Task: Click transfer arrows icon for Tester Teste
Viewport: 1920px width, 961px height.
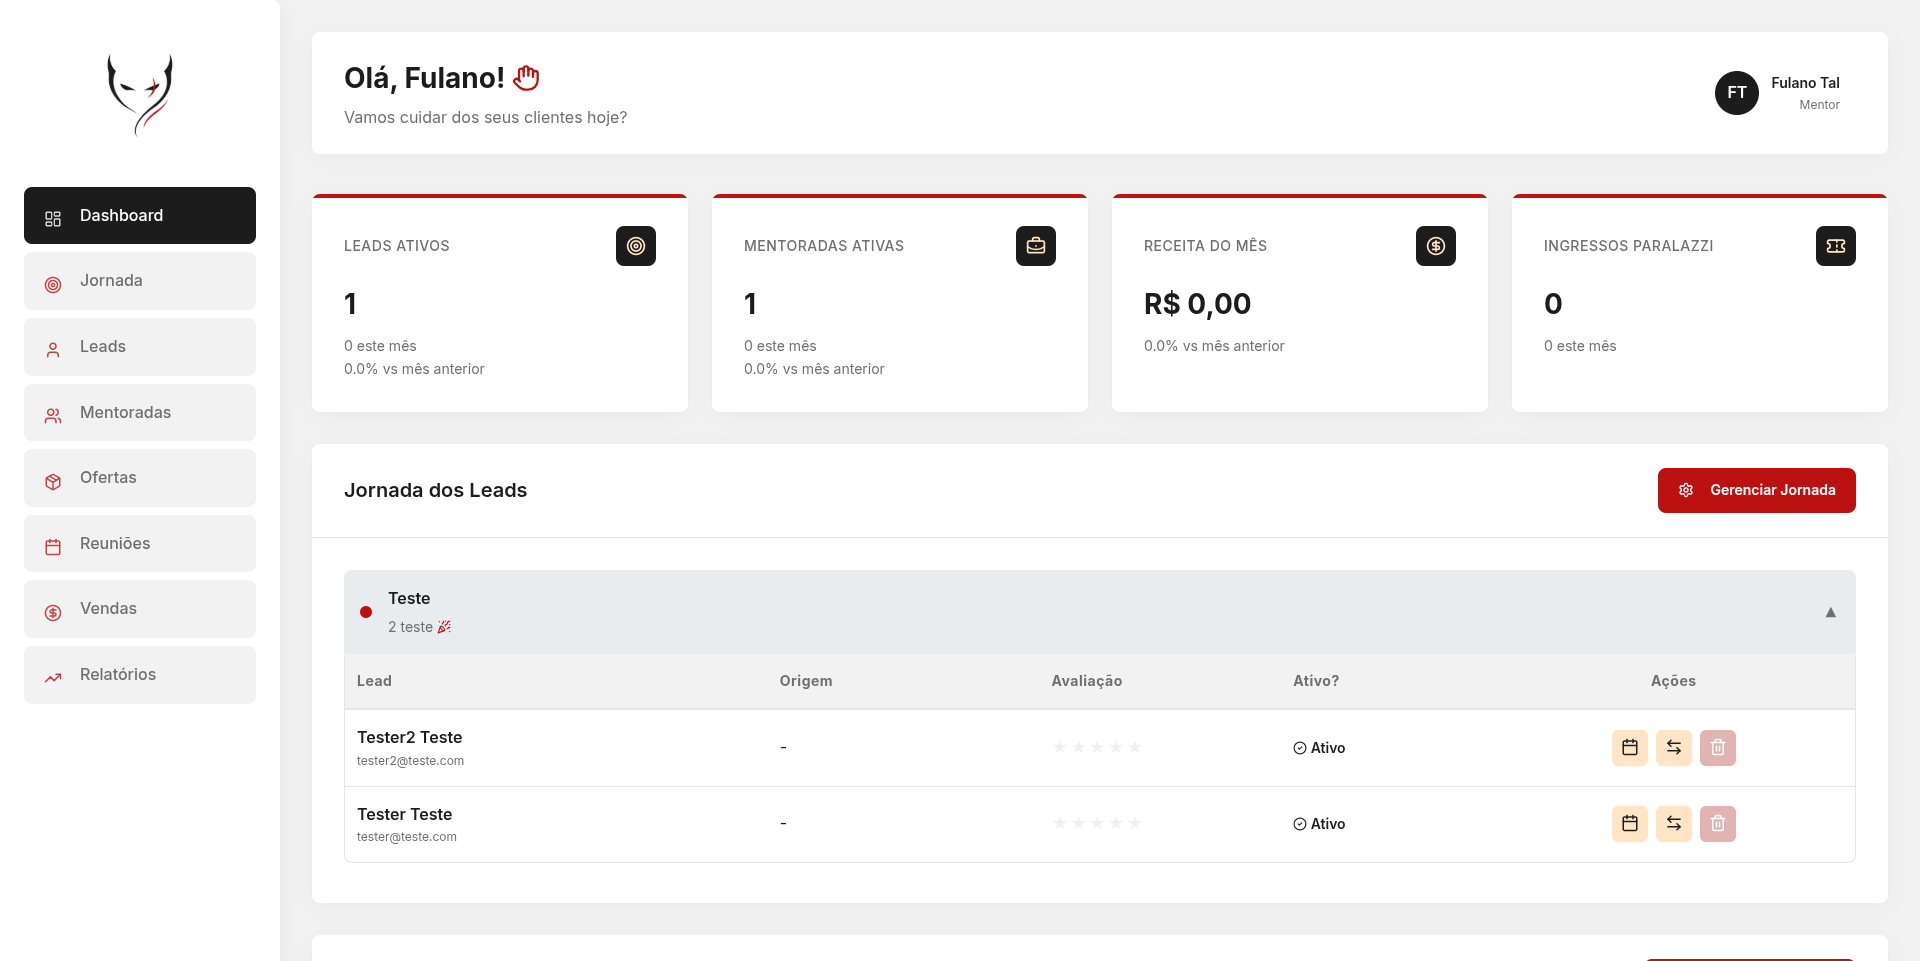Action: [x=1673, y=823]
